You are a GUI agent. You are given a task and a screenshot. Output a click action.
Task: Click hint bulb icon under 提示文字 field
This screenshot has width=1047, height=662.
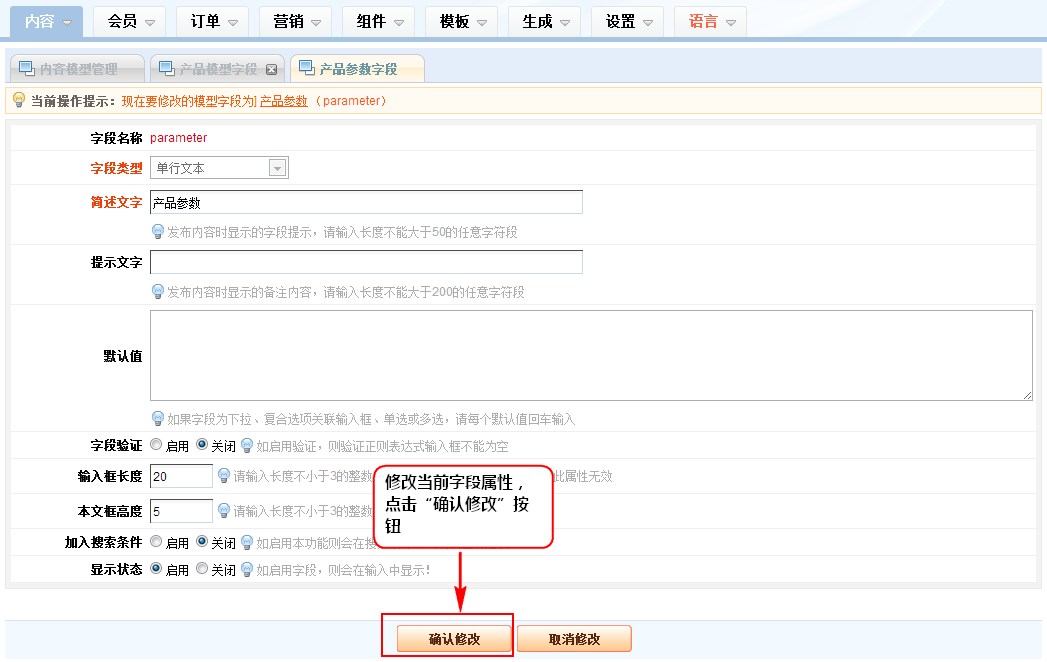coord(157,292)
